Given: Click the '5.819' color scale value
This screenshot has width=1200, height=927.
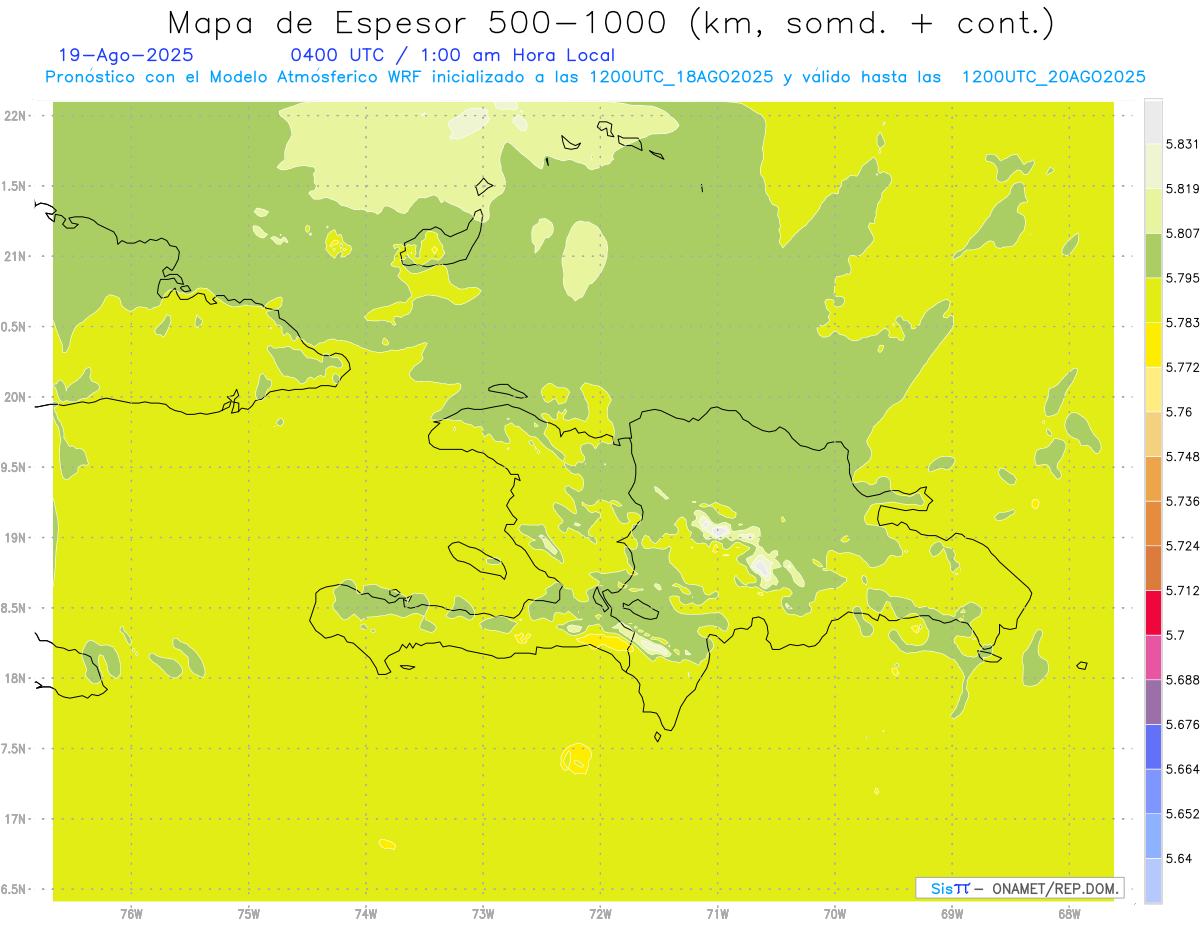Looking at the screenshot, I should [1182, 189].
